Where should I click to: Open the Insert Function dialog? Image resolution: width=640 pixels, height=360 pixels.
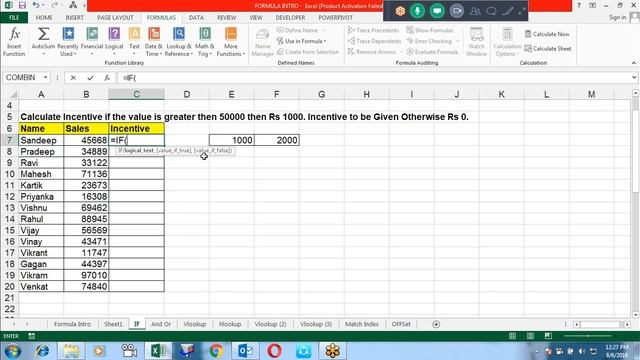[14, 42]
